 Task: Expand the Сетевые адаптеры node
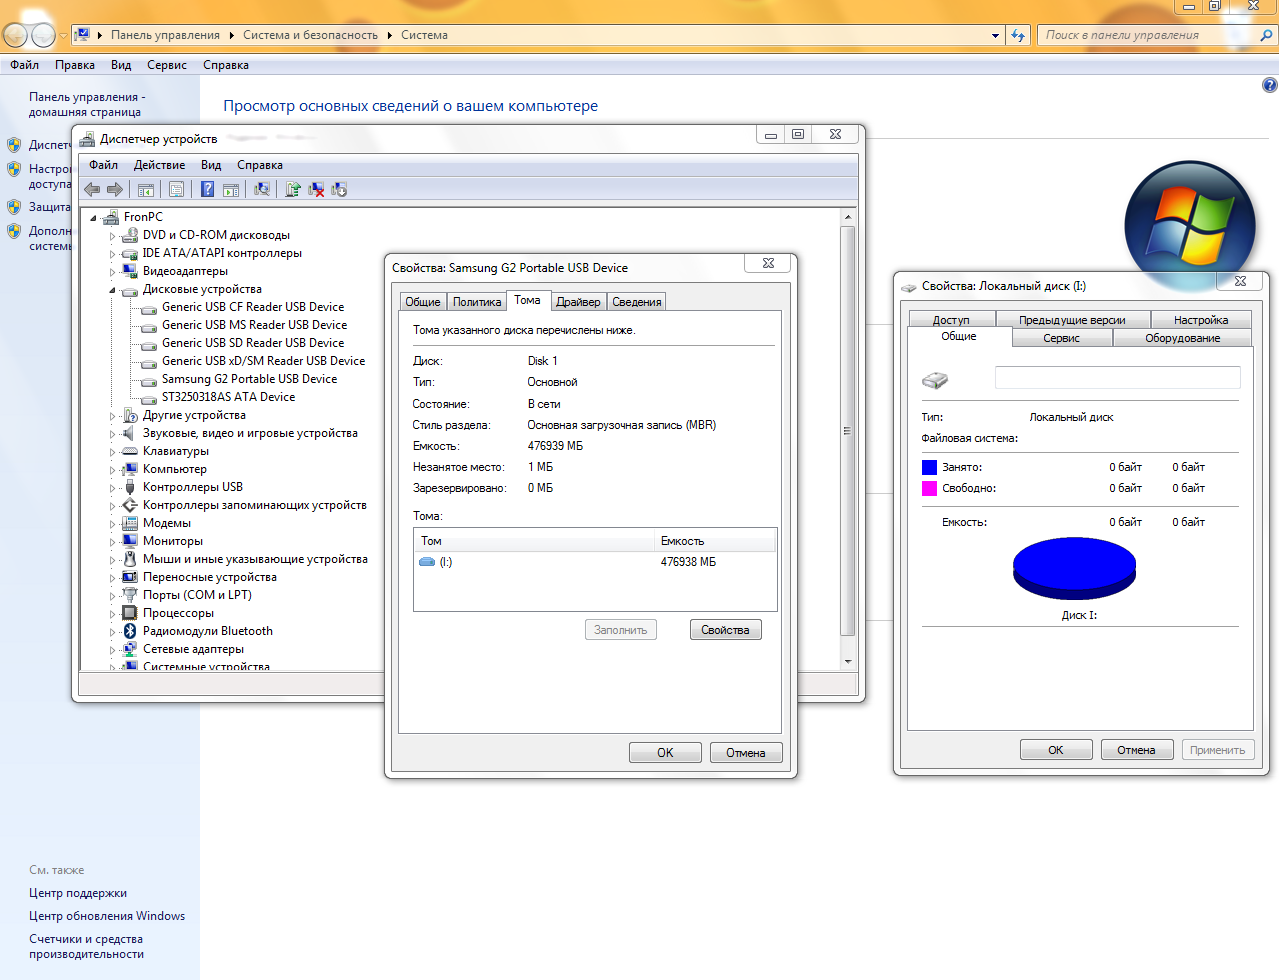click(x=112, y=650)
